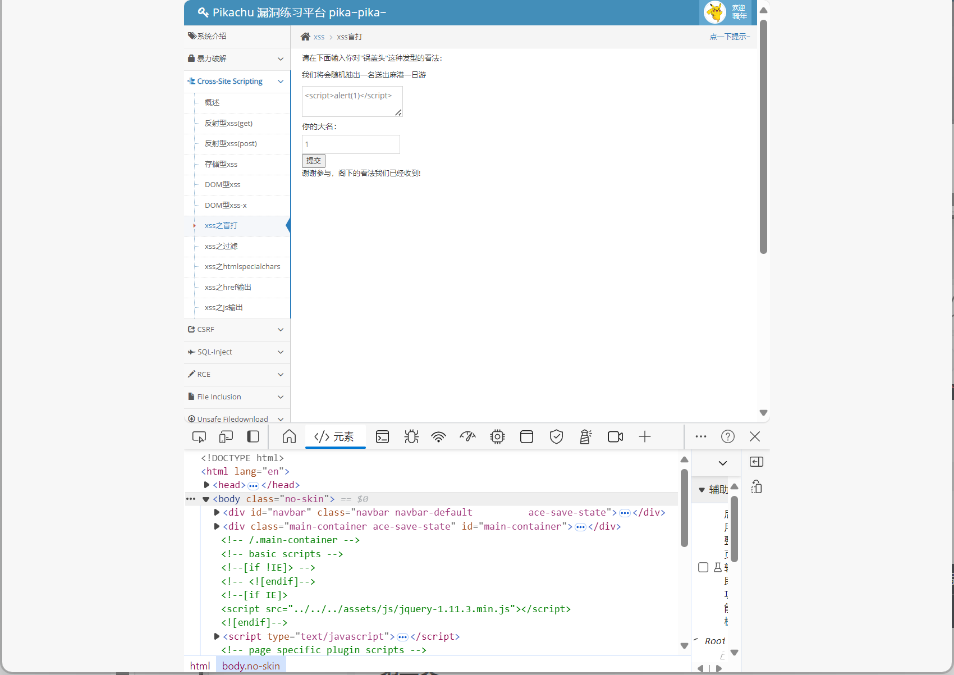Expand SQL-Inject sidebar menu
This screenshot has height=675, width=954.
click(237, 352)
